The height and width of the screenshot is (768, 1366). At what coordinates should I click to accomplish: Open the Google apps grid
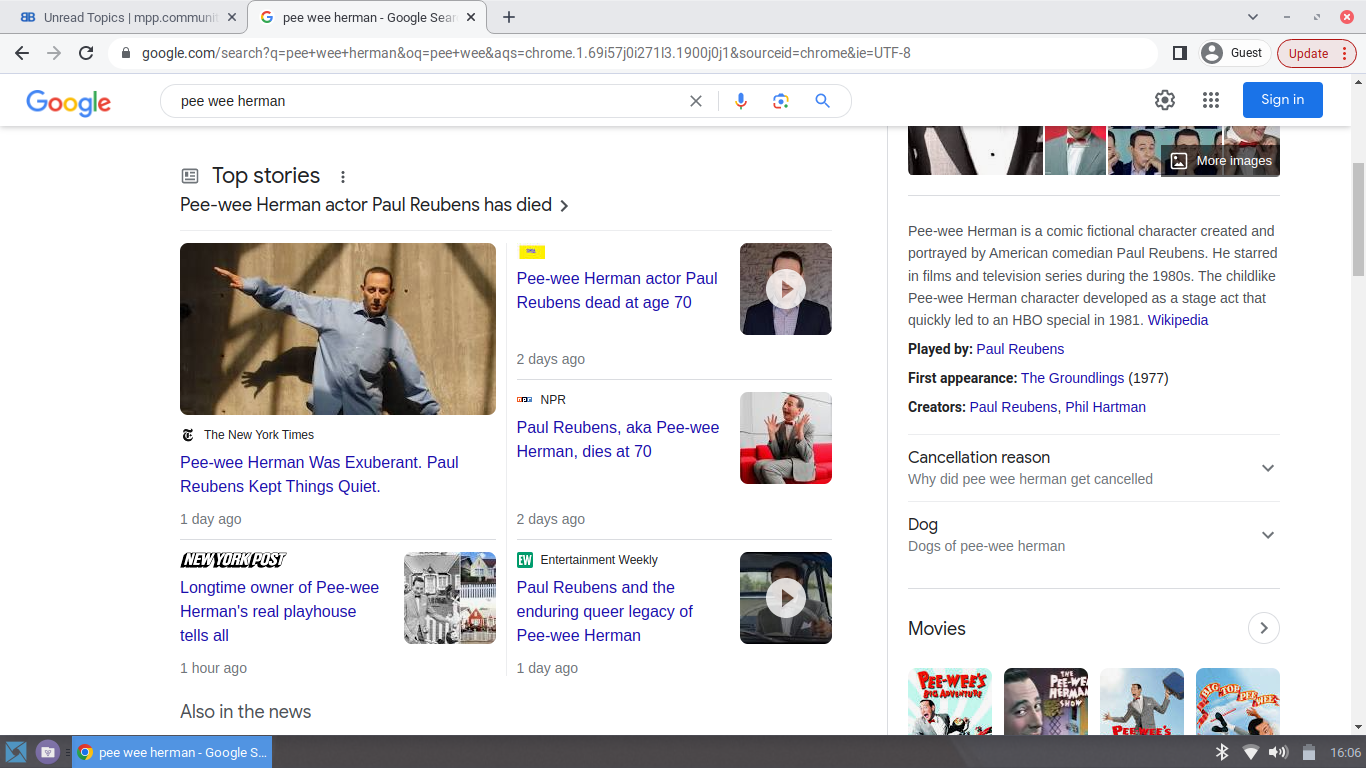point(1211,100)
